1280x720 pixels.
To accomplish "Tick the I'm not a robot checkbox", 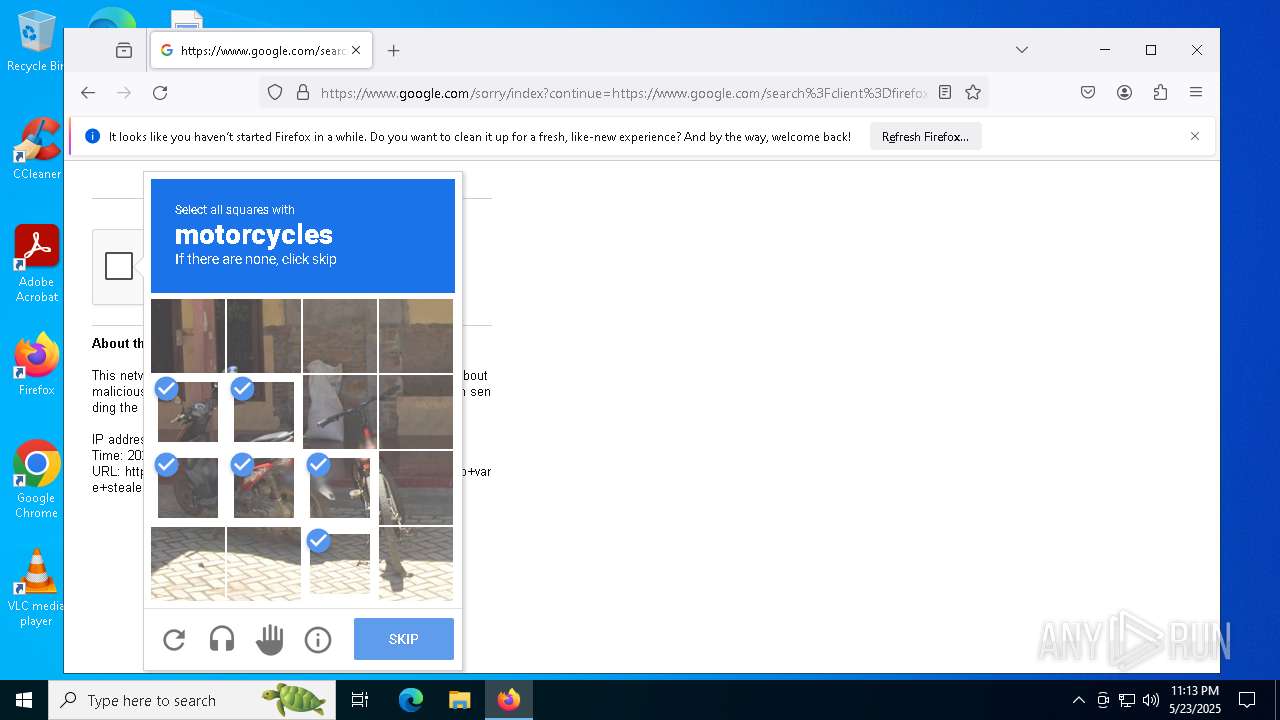I will (x=119, y=266).
